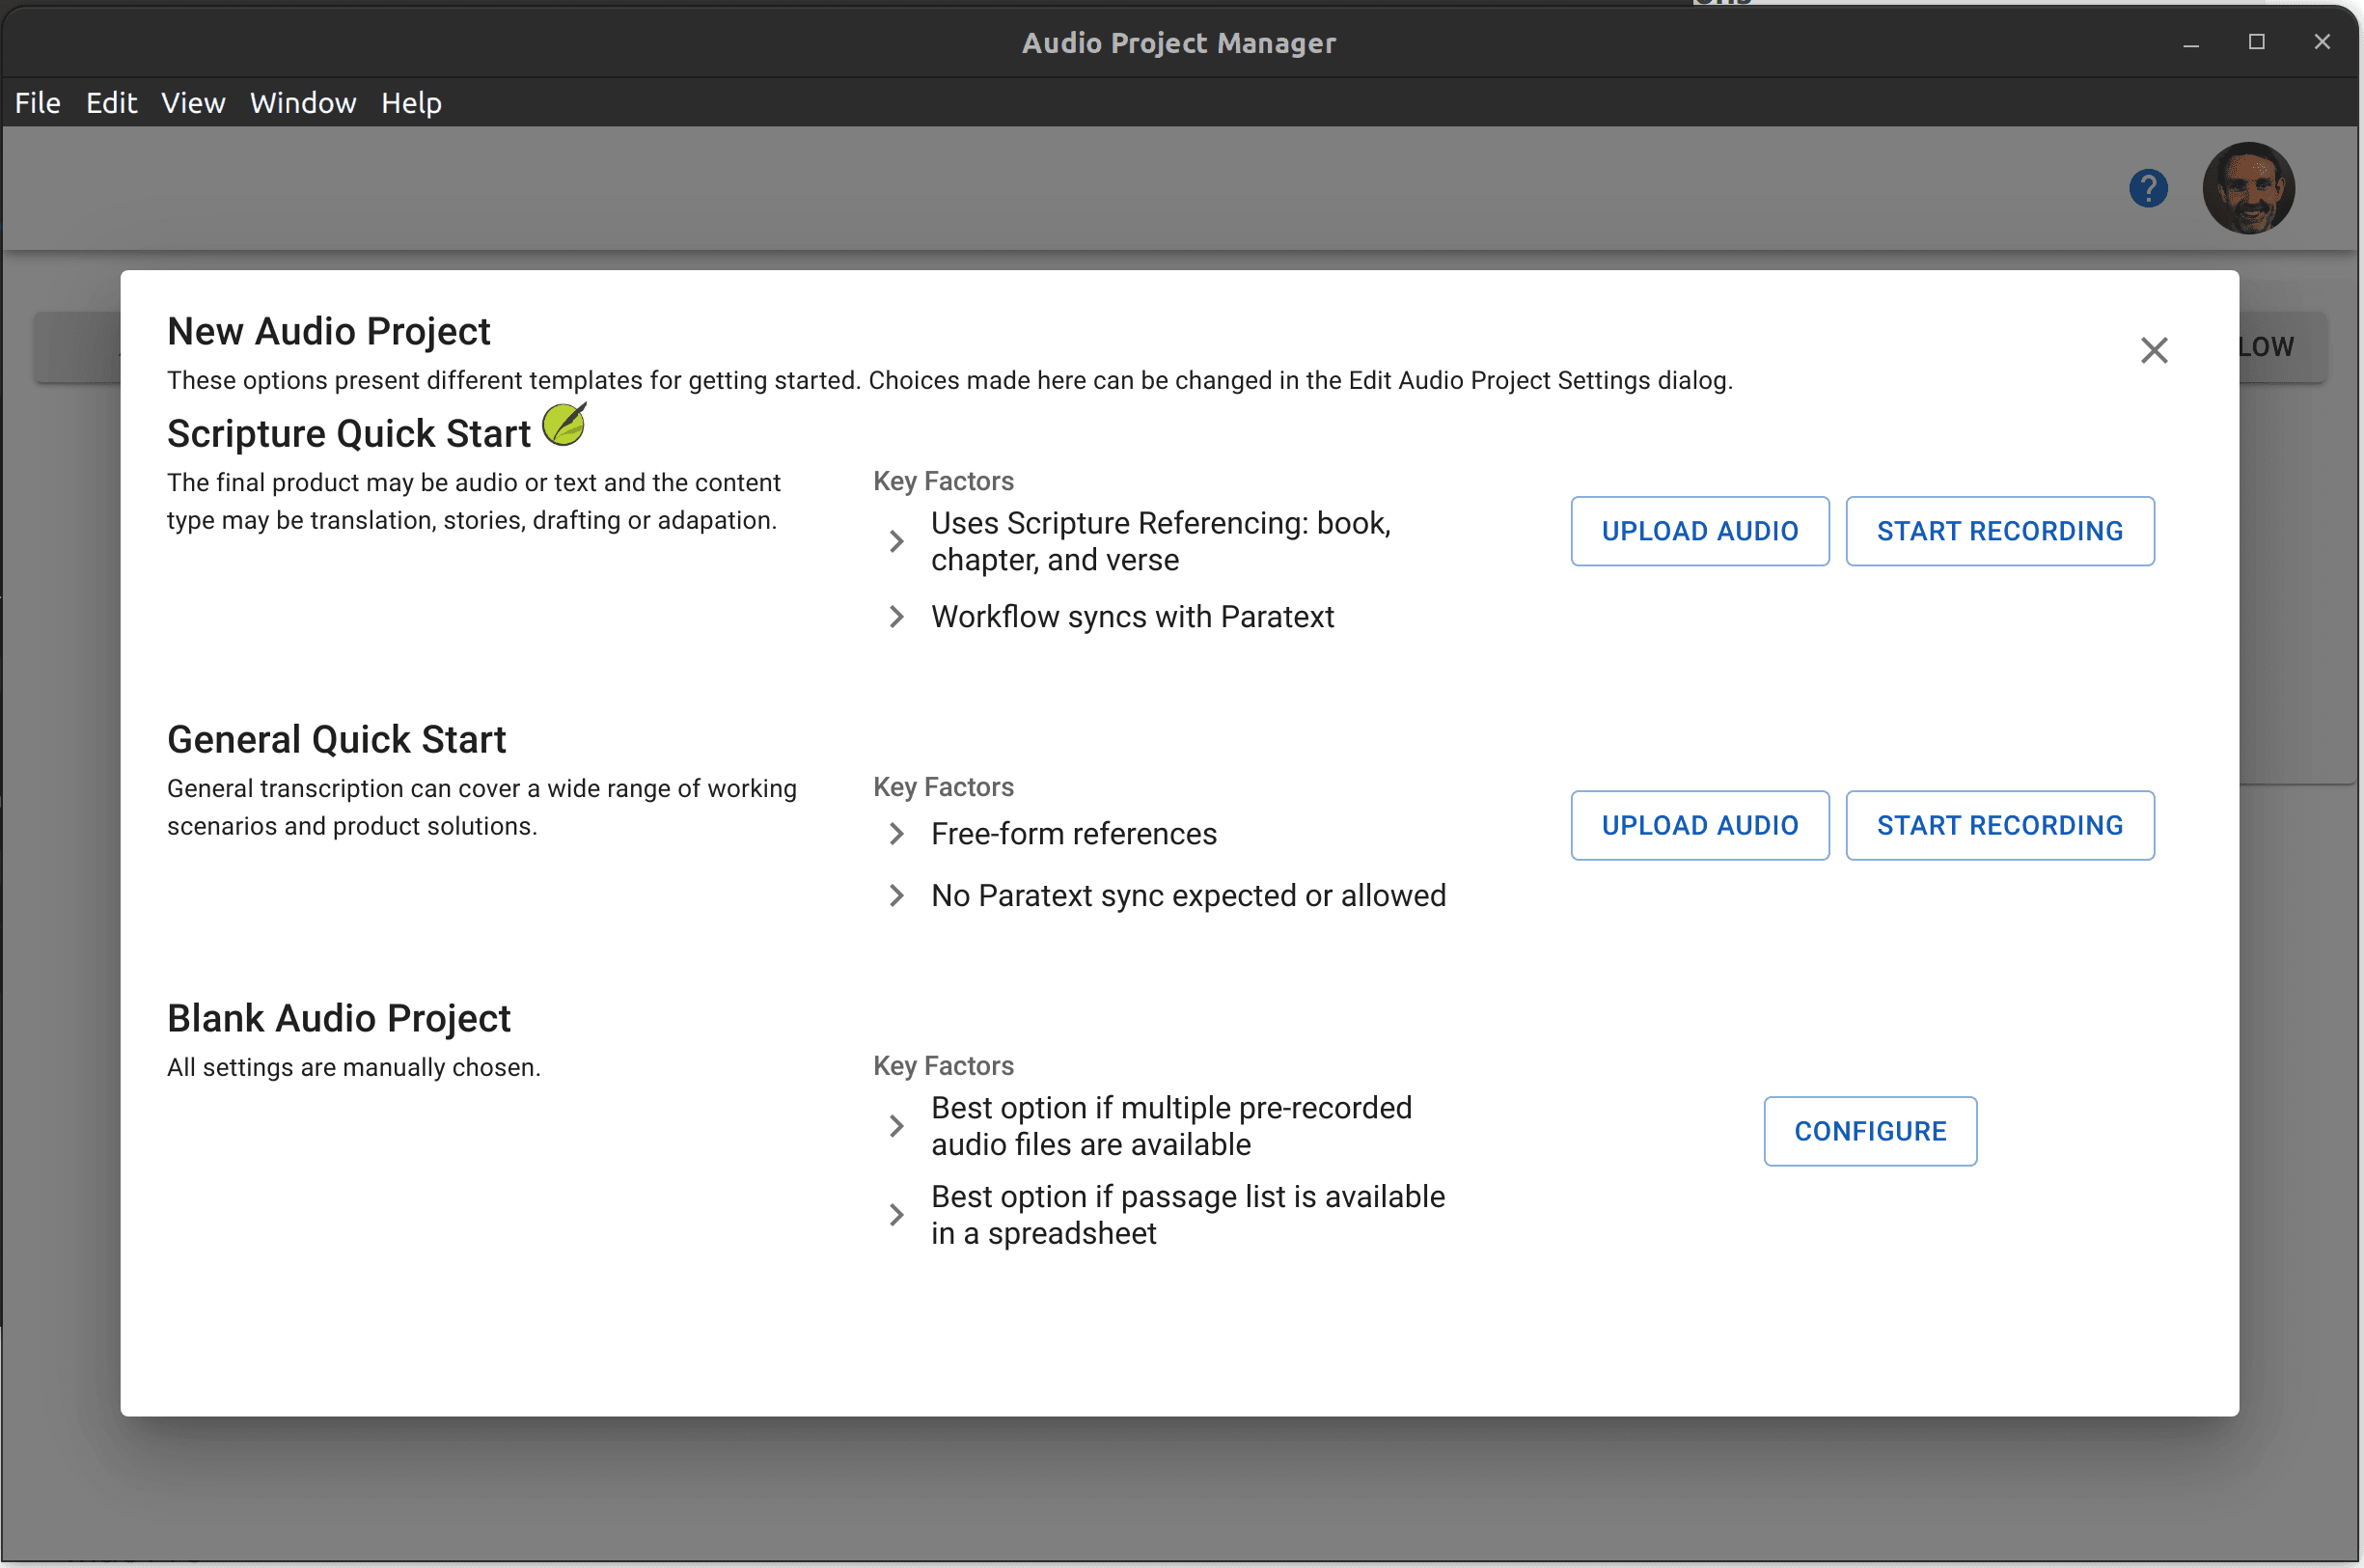This screenshot has width=2364, height=1568.
Task: Click the blue help question mark icon
Action: pos(2147,188)
